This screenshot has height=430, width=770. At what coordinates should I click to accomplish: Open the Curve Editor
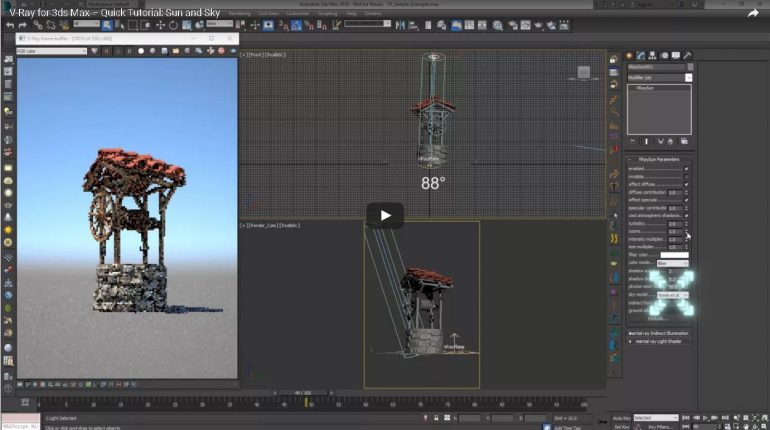tap(469, 25)
